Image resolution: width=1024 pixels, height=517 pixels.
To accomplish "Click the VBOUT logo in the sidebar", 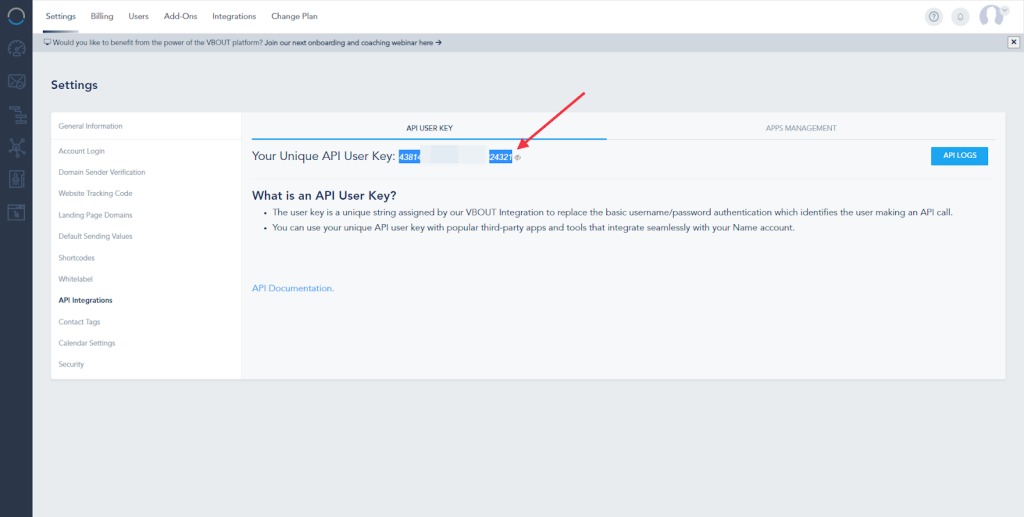I will pos(16,17).
